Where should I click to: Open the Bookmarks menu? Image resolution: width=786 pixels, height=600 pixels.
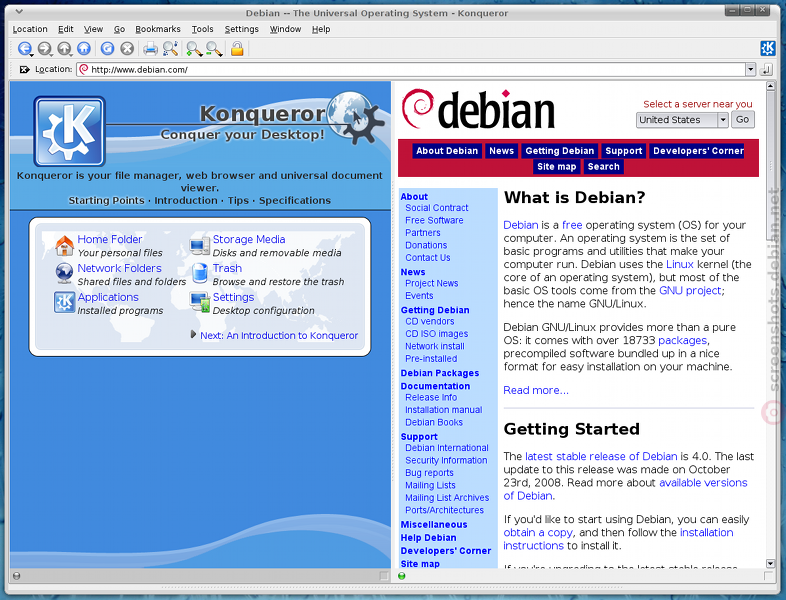(x=158, y=29)
